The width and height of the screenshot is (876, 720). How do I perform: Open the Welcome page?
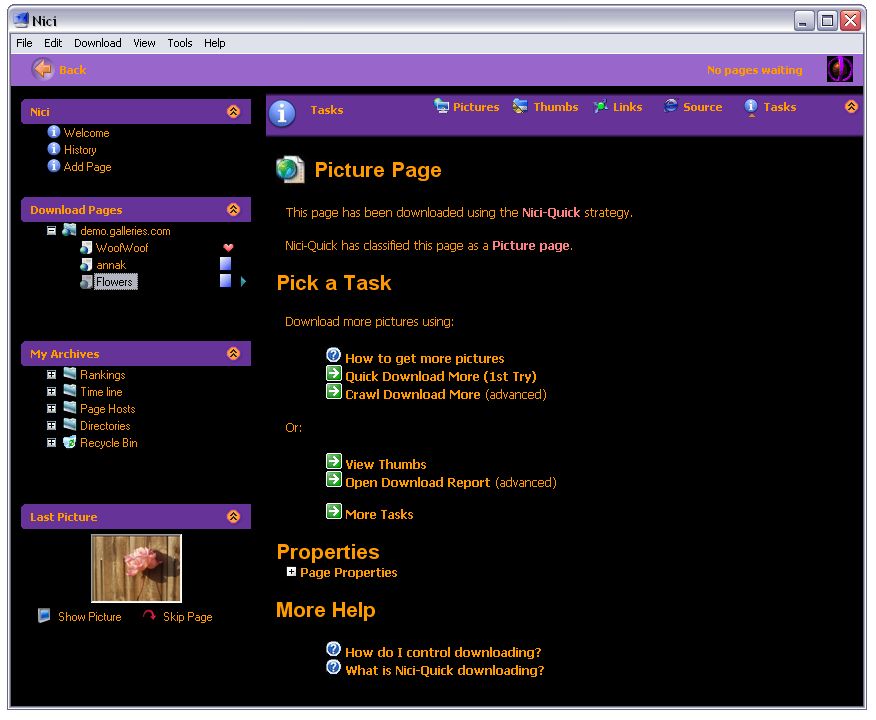[x=87, y=133]
